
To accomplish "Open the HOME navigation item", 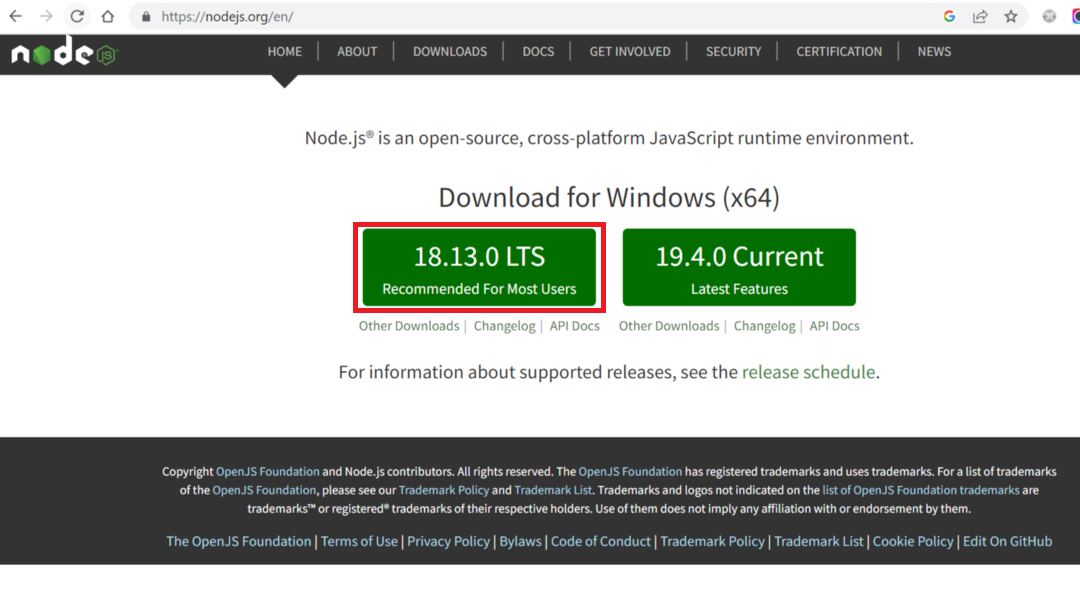I will pyautogui.click(x=284, y=52).
